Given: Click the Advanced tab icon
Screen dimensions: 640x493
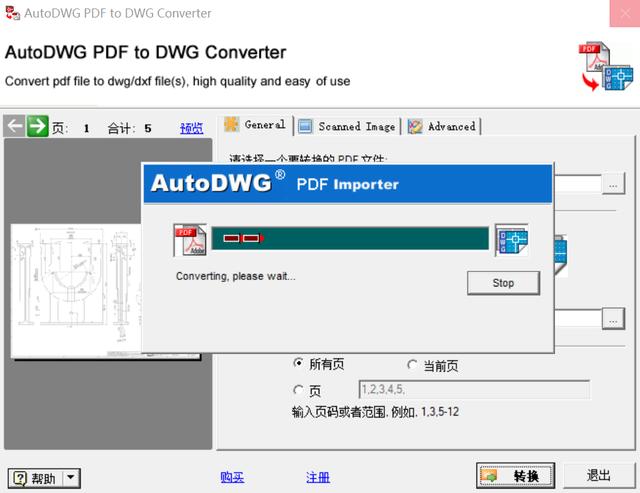Looking at the screenshot, I should 415,127.
